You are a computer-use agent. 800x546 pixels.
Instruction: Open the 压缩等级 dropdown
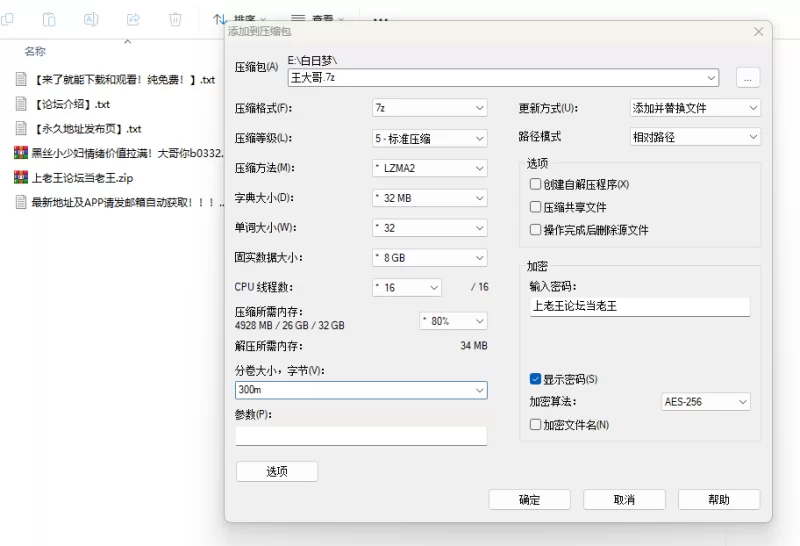[429, 138]
